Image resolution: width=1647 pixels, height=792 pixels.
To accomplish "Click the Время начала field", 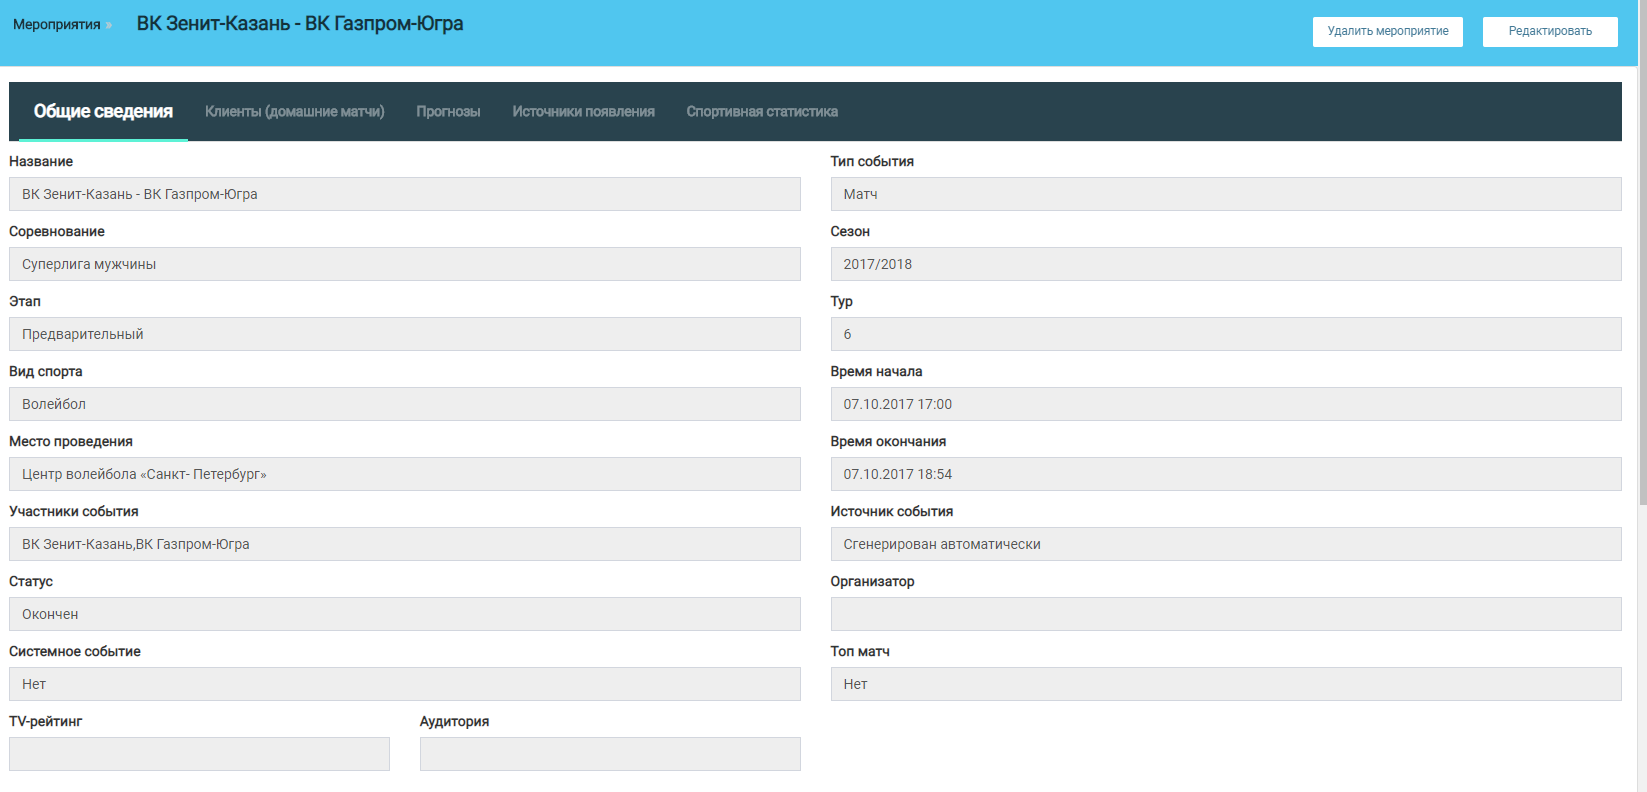I will click(1225, 404).
